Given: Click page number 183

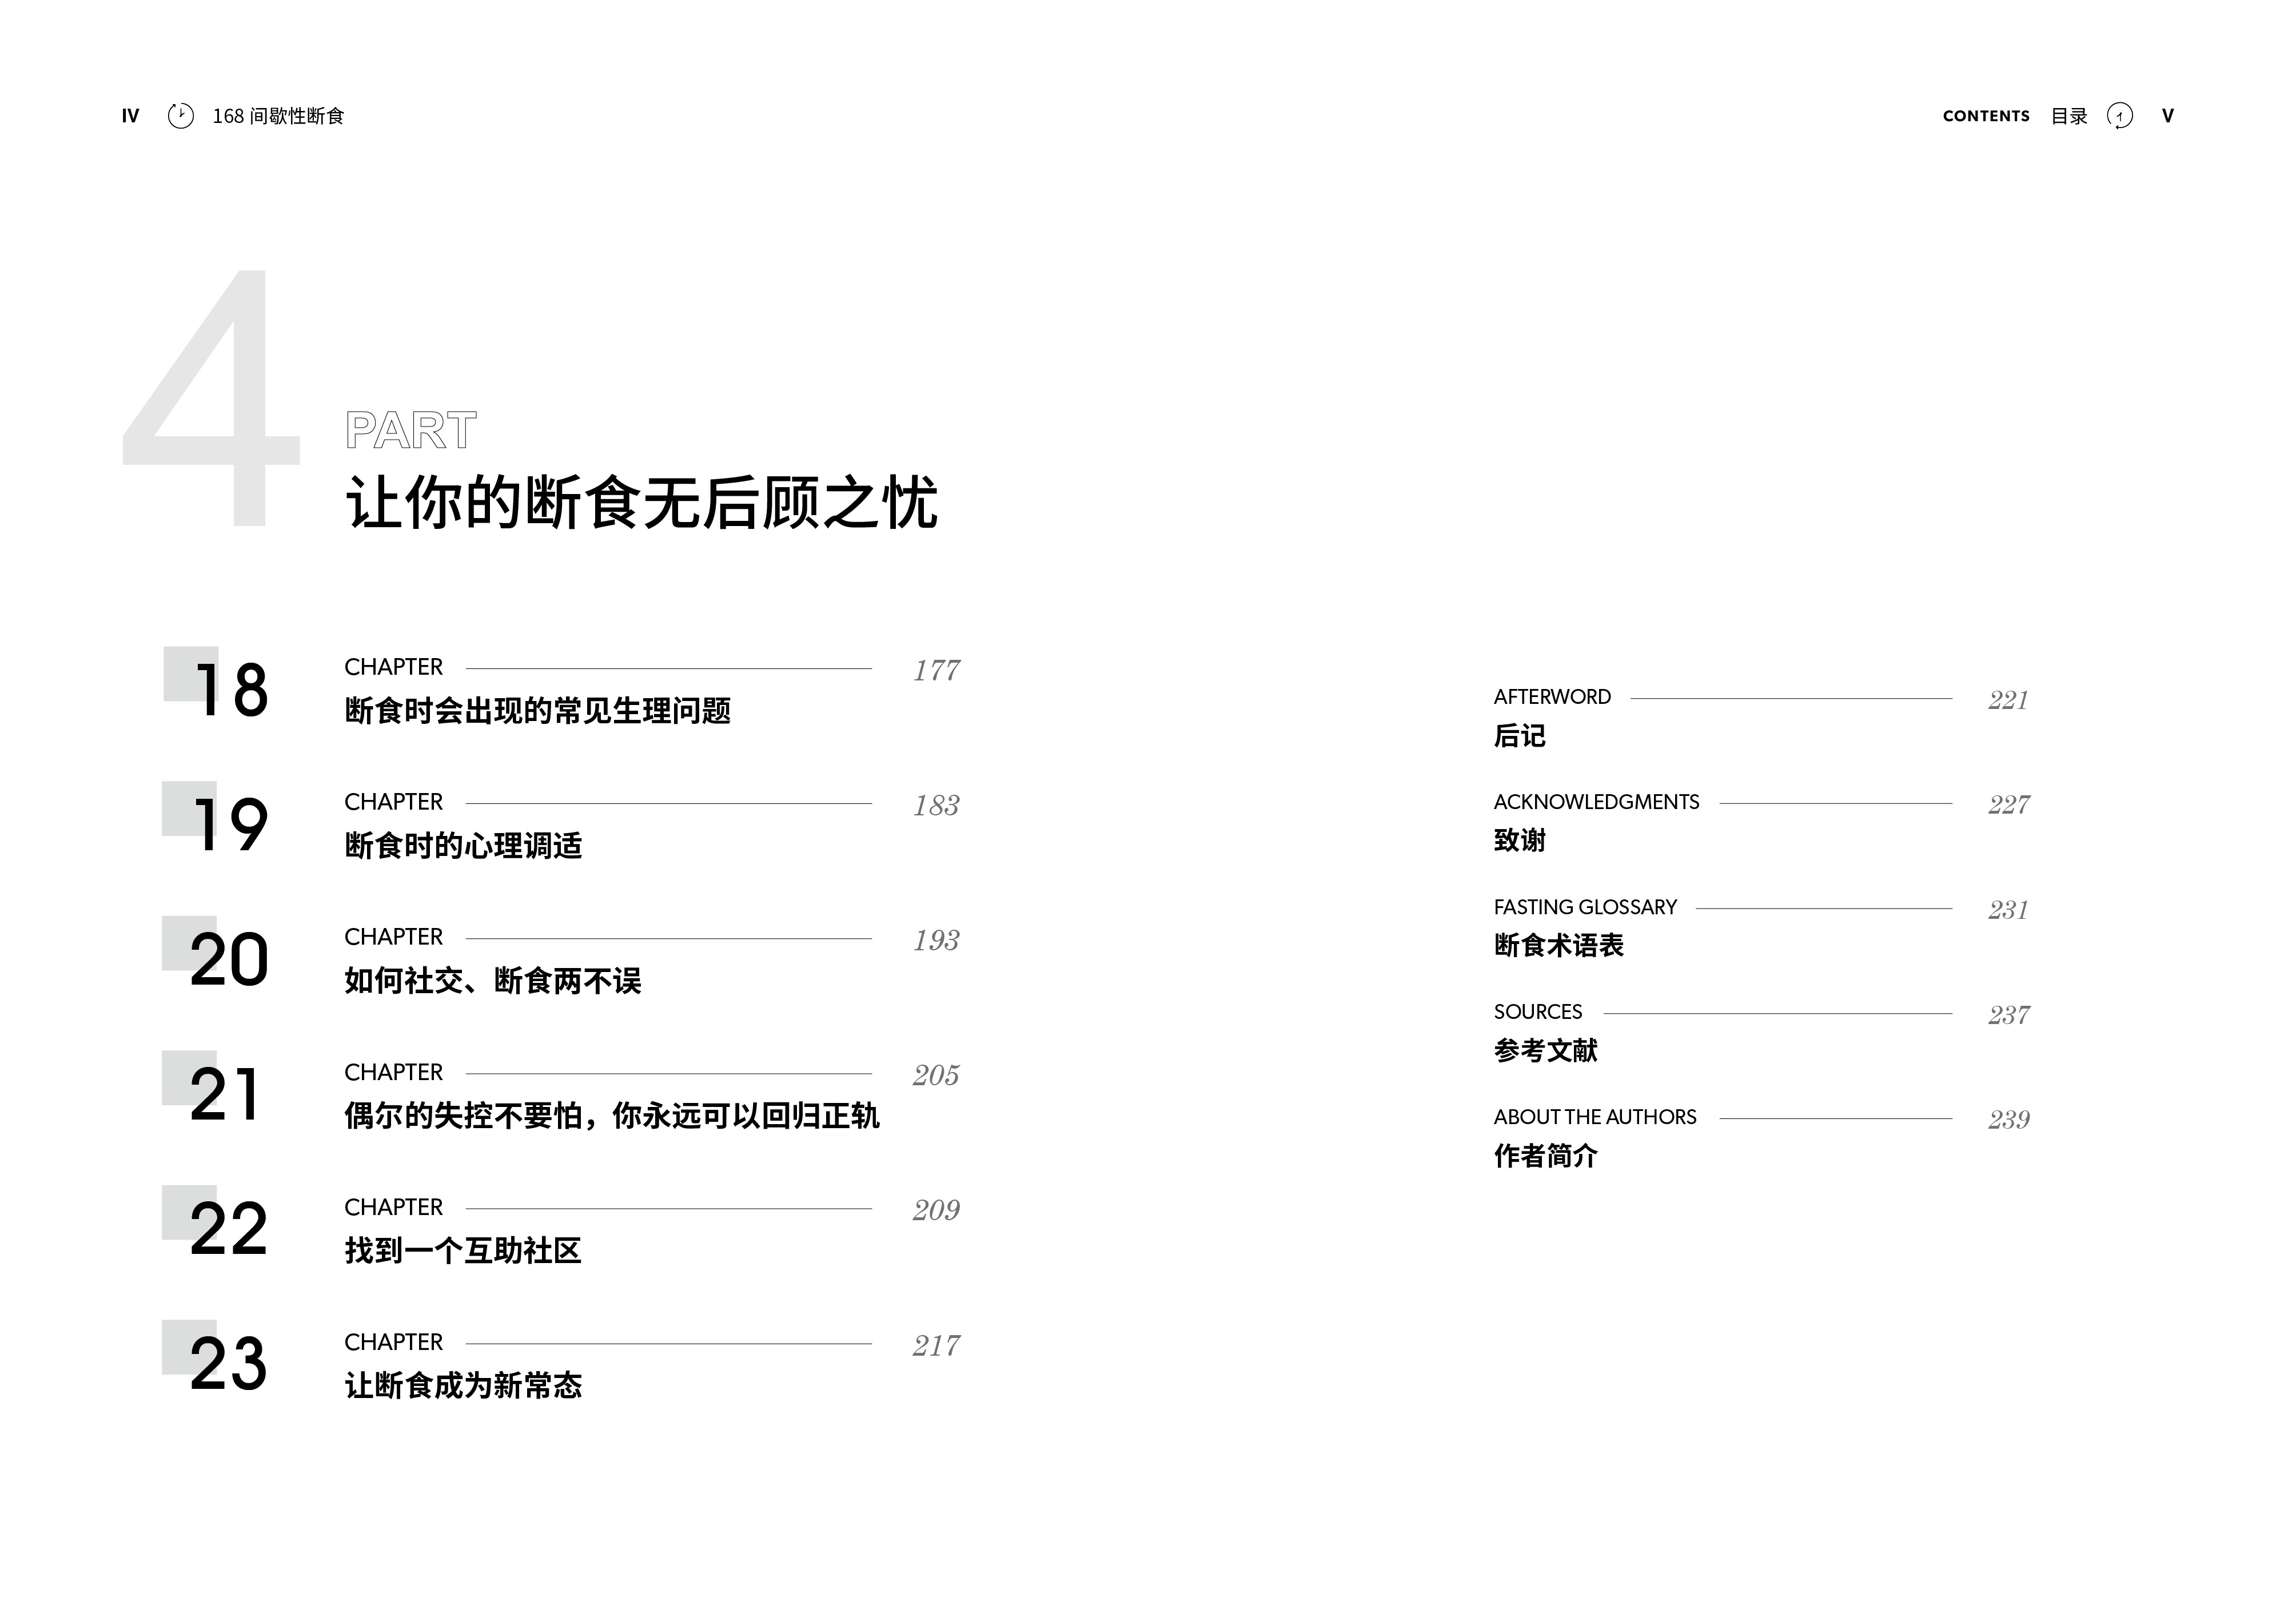Looking at the screenshot, I should 936,805.
